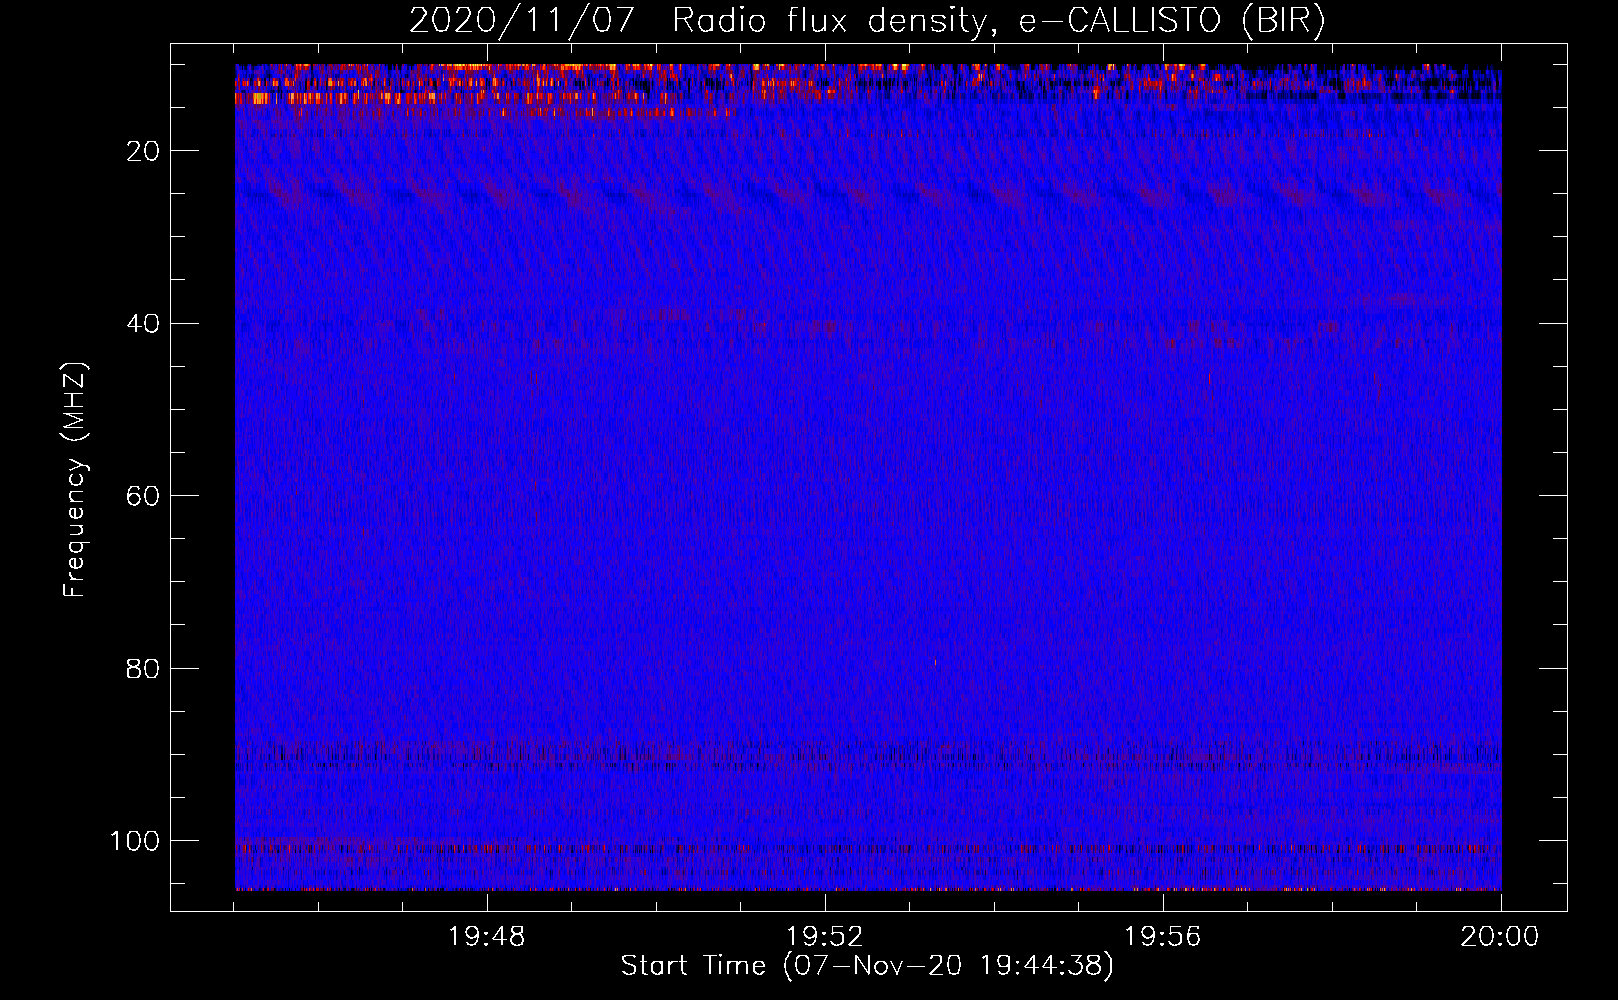The height and width of the screenshot is (1000, 1618).
Task: Click the plot title '2020/11/07 Radio flux density, e-CALLISTO (BIR)'
Action: 867,21
